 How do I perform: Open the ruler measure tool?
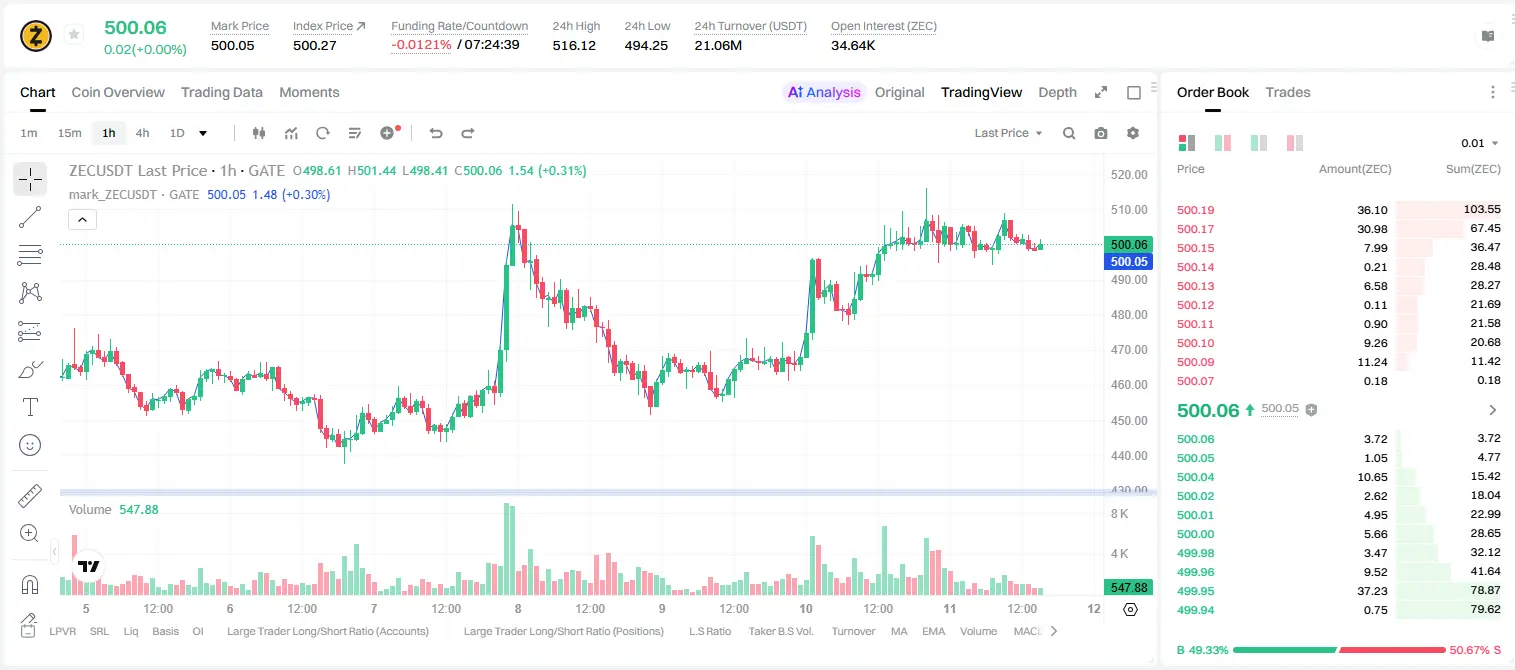30,496
